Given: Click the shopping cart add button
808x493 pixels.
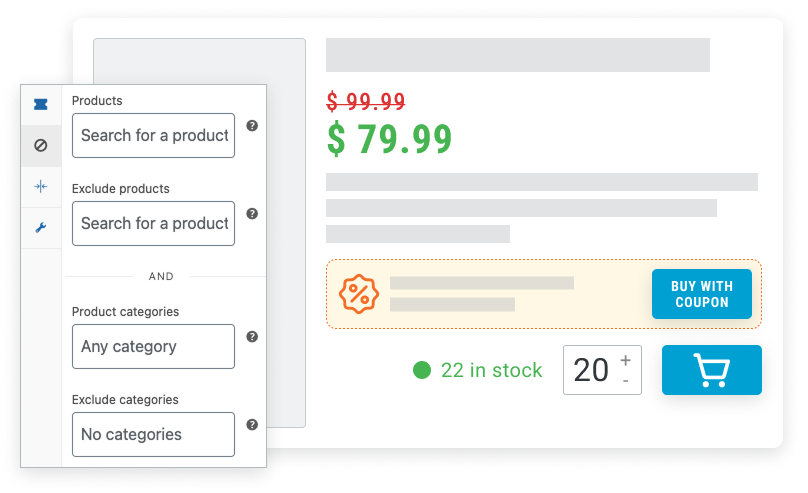Looking at the screenshot, I should pos(711,370).
